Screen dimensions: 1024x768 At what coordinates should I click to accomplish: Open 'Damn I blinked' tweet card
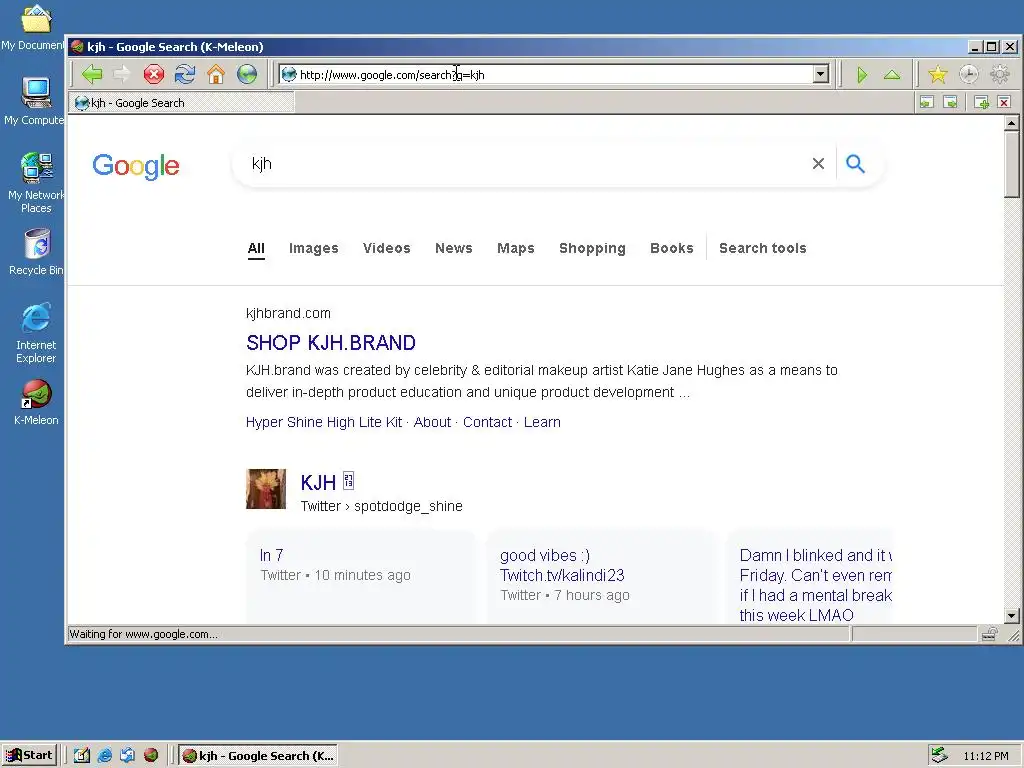810,576
